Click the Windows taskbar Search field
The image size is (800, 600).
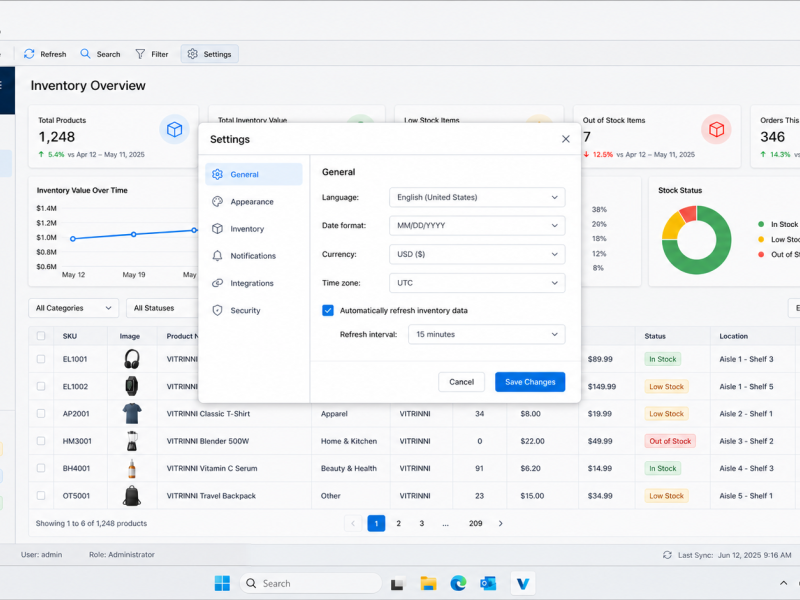click(x=311, y=583)
